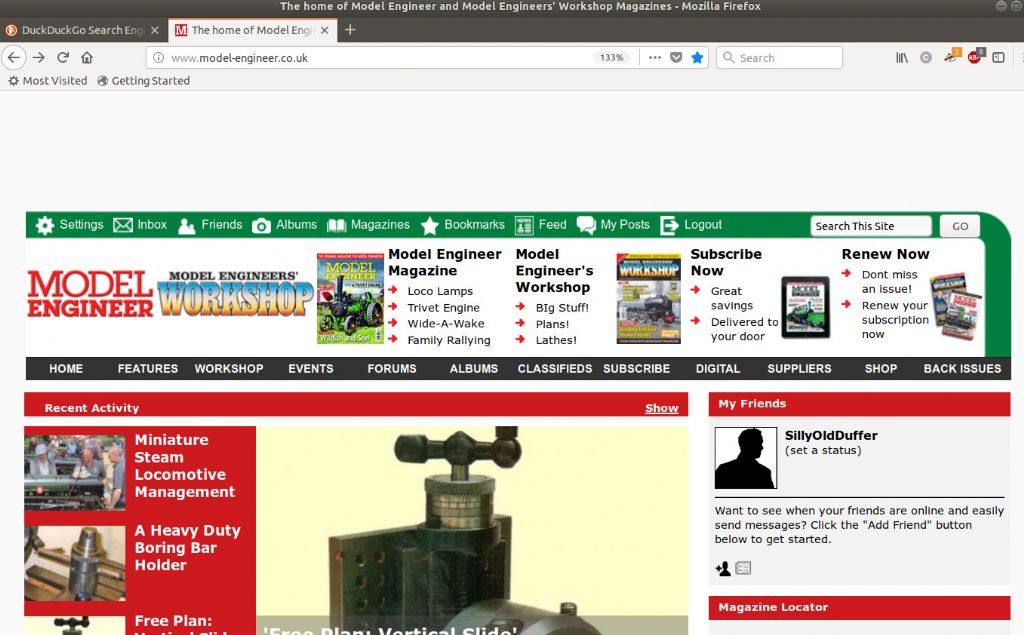Toggle the blue bookmark star

(x=697, y=57)
